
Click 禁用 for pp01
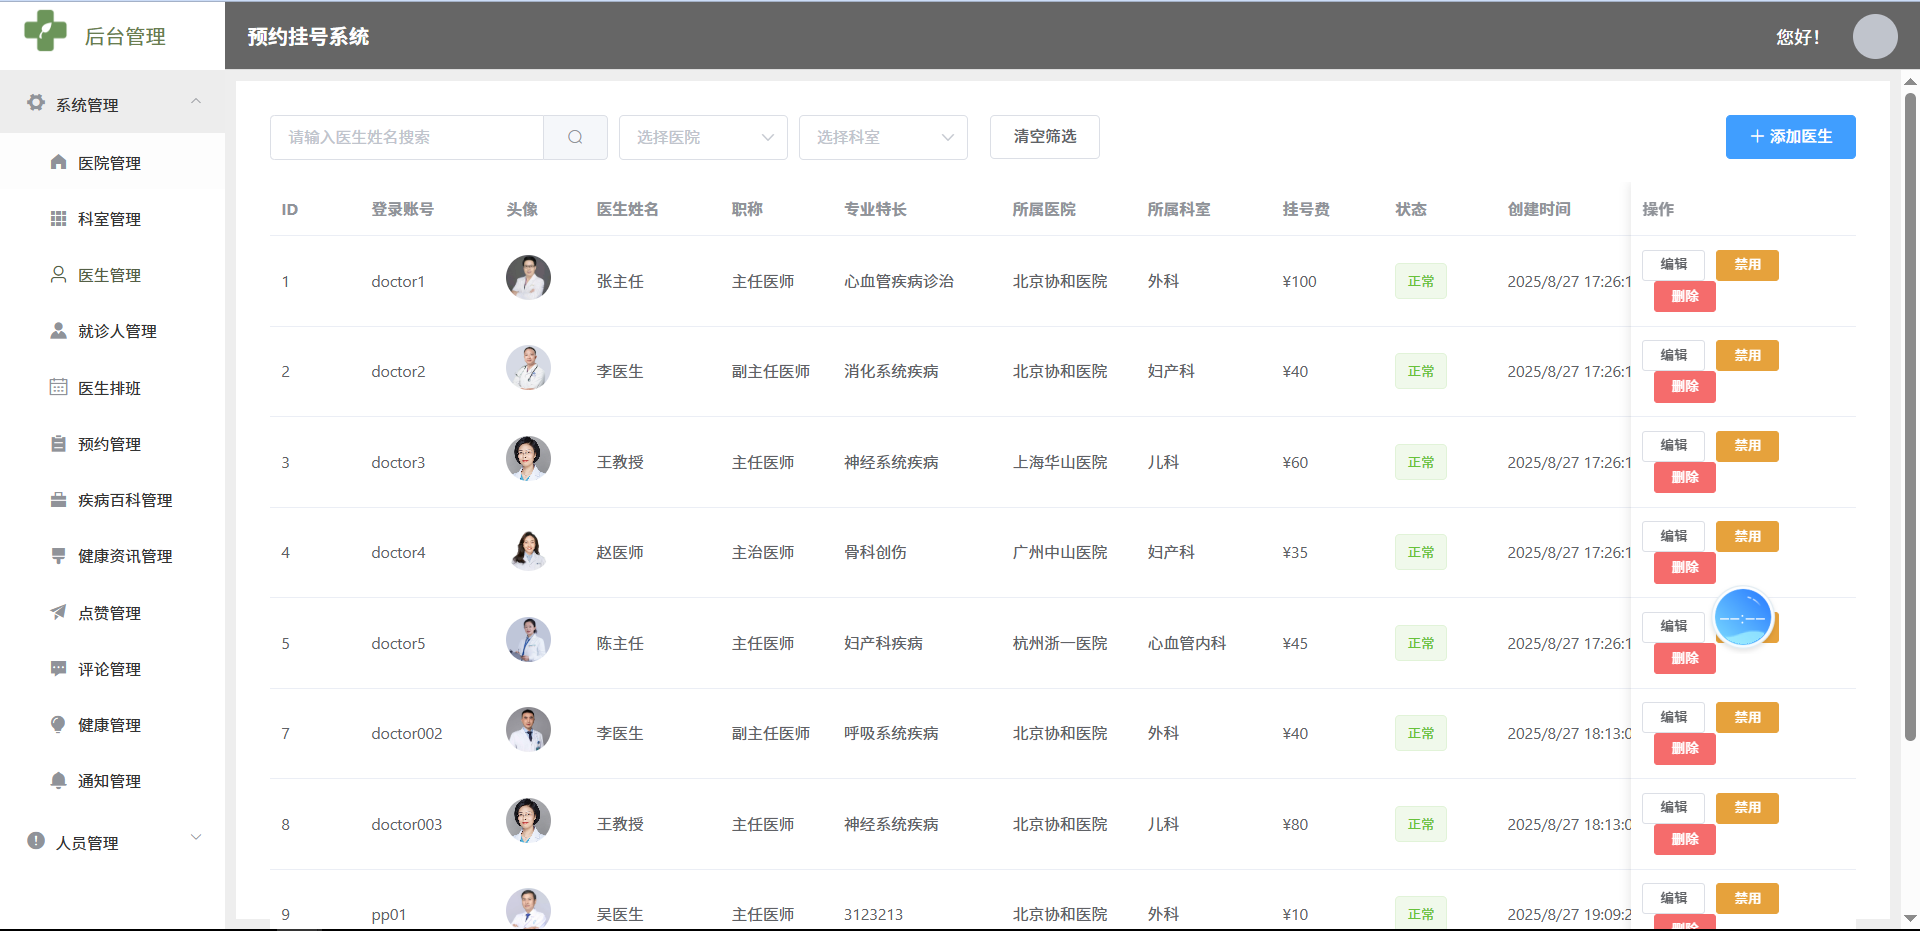[1747, 898]
